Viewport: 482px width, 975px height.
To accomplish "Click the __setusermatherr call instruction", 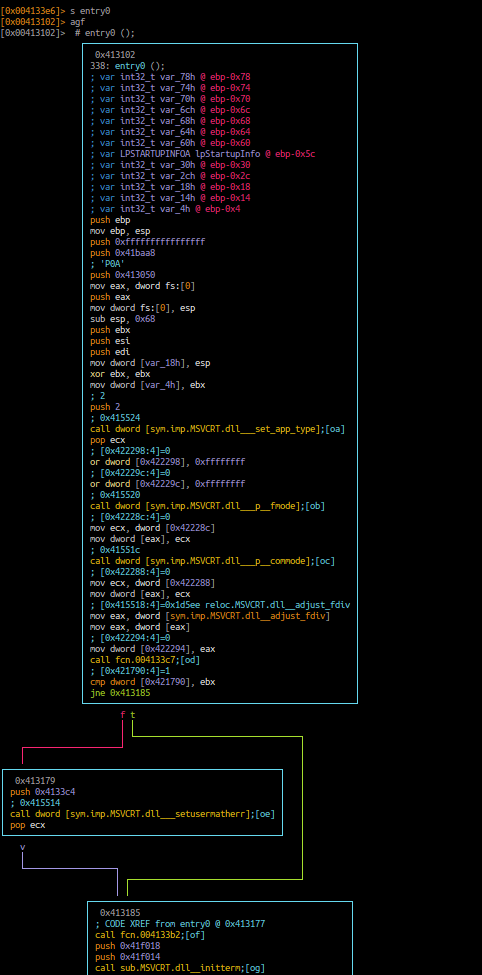I will coord(142,813).
